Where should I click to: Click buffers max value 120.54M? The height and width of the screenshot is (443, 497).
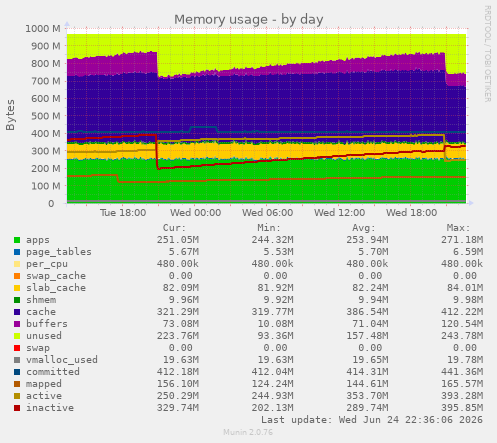click(x=462, y=324)
